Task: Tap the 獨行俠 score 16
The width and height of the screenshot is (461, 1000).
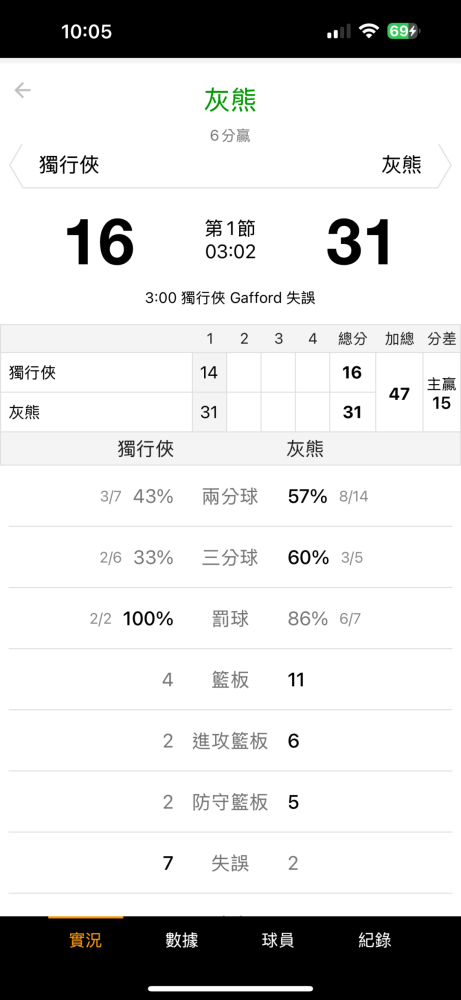Action: 100,242
